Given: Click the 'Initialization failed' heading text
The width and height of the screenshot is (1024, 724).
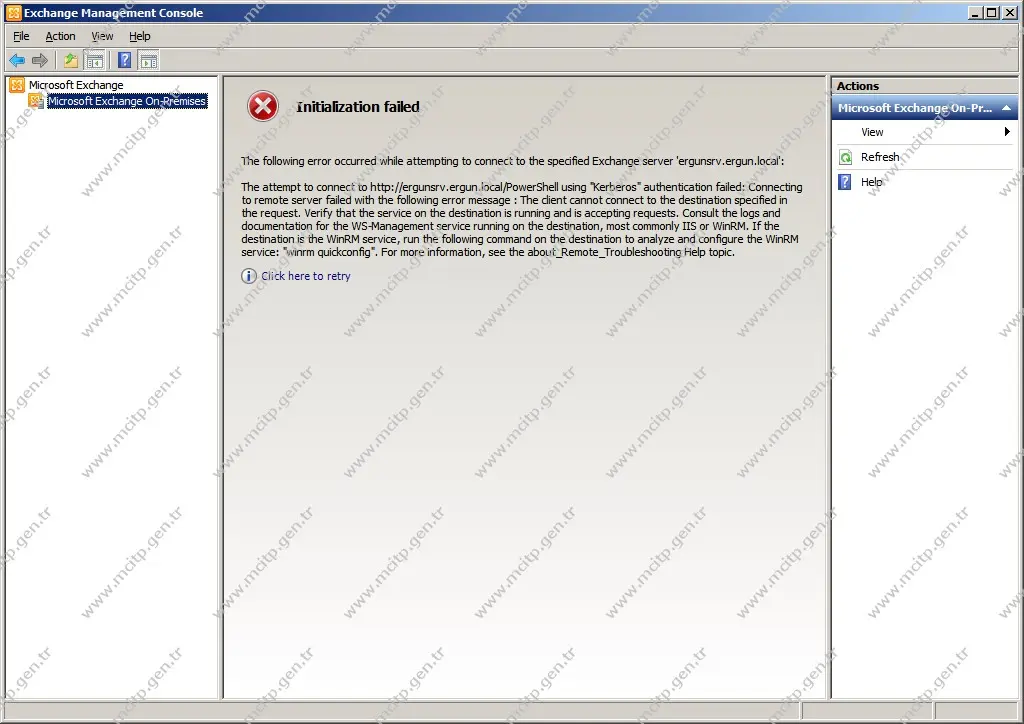Looking at the screenshot, I should pyautogui.click(x=358, y=106).
